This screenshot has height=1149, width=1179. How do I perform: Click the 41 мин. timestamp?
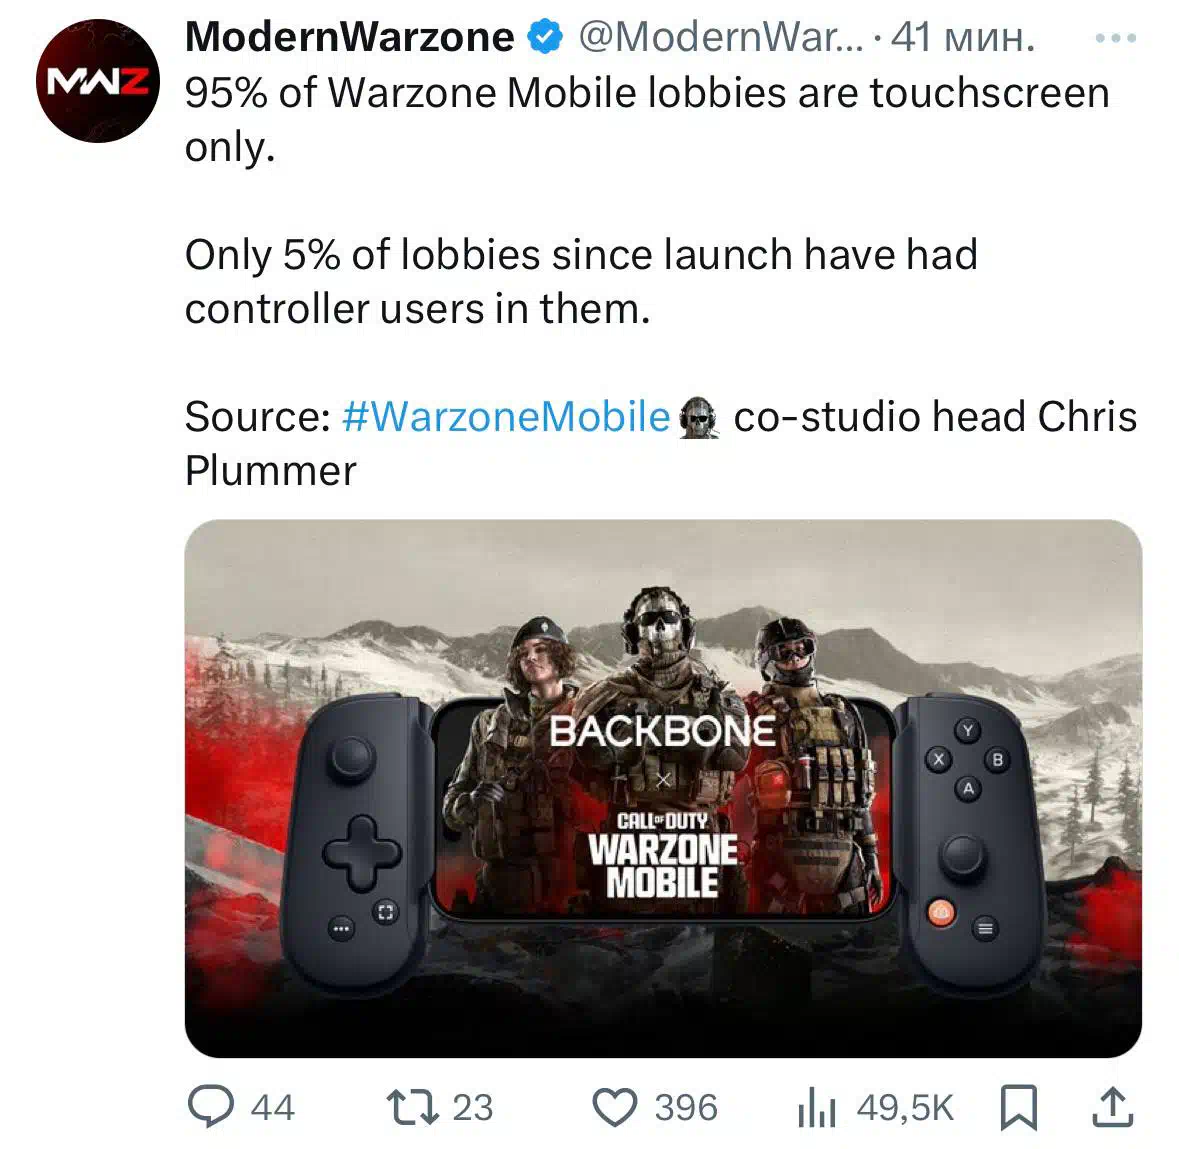(963, 37)
